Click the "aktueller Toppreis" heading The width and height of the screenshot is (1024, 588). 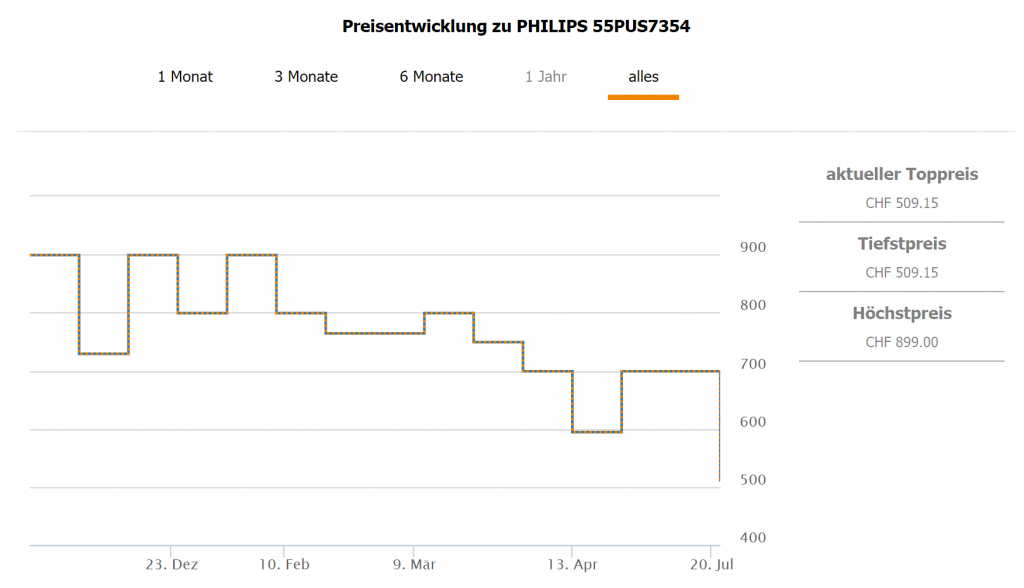point(901,175)
